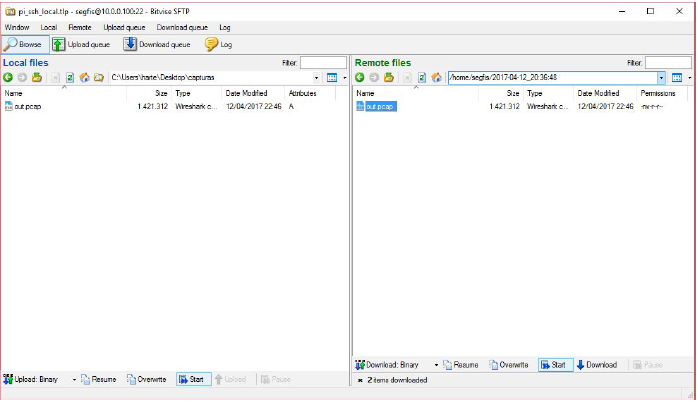
Task: Go up one folder in Local files
Action: (x=37, y=77)
